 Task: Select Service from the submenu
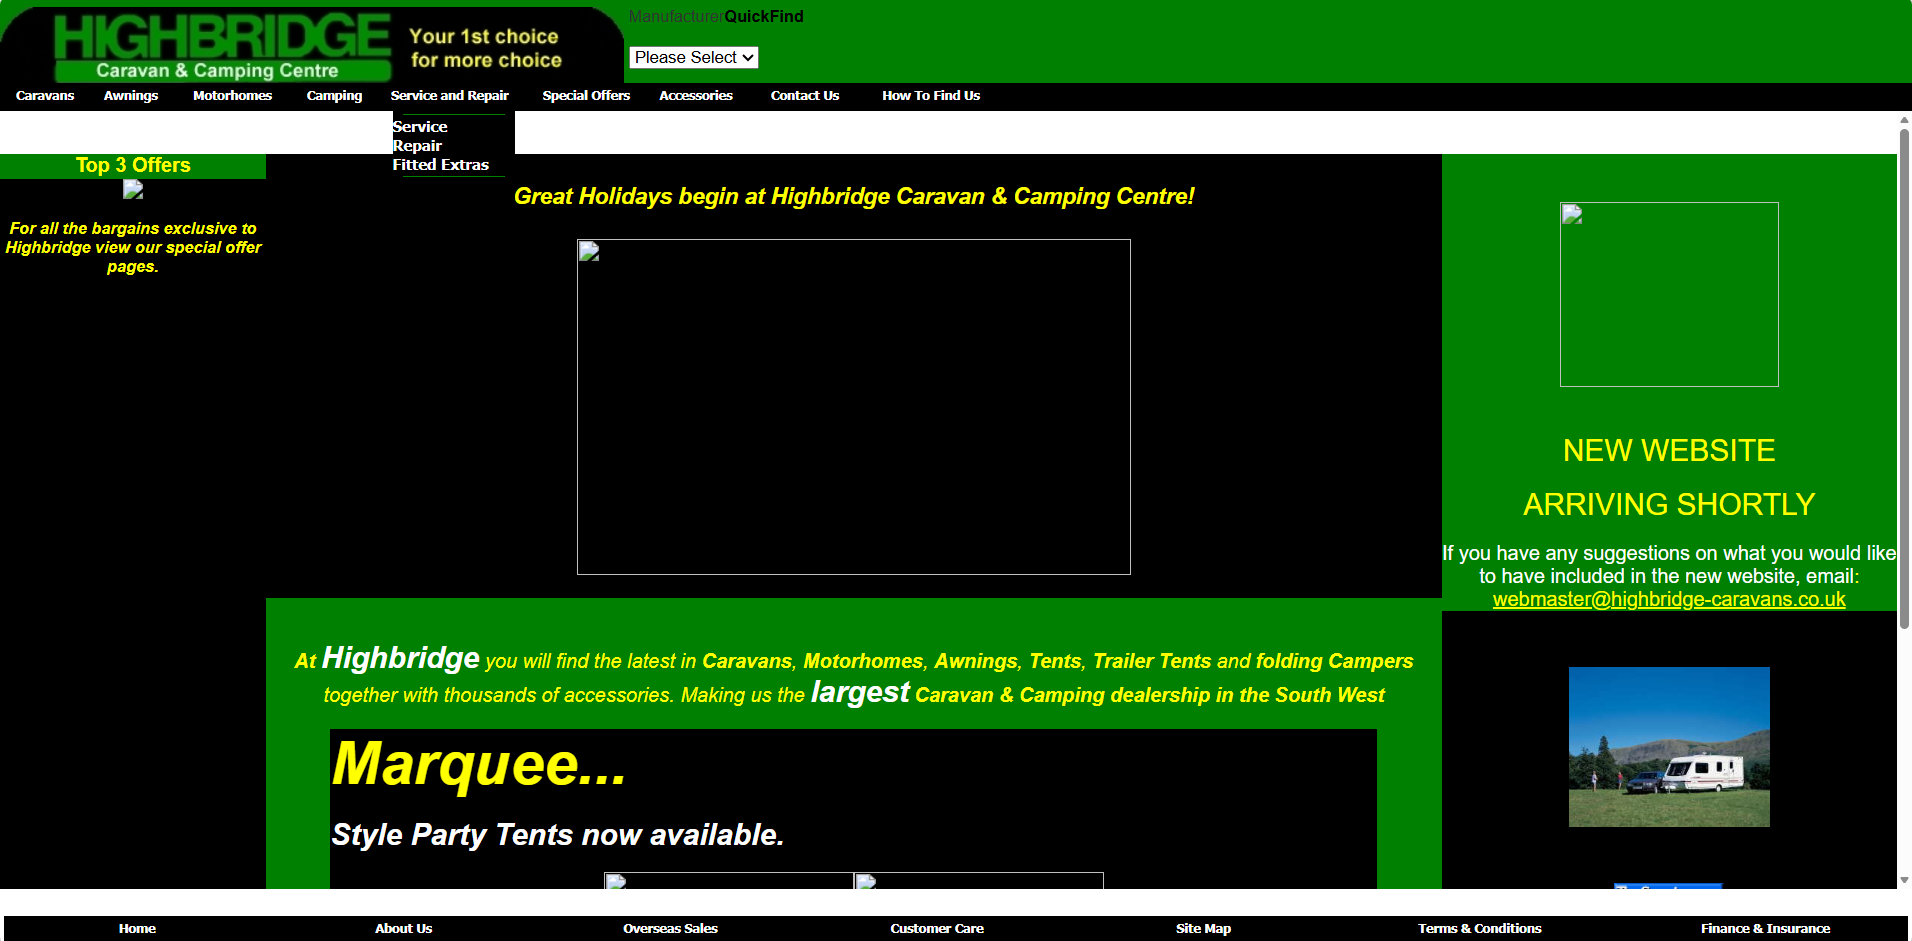click(420, 127)
